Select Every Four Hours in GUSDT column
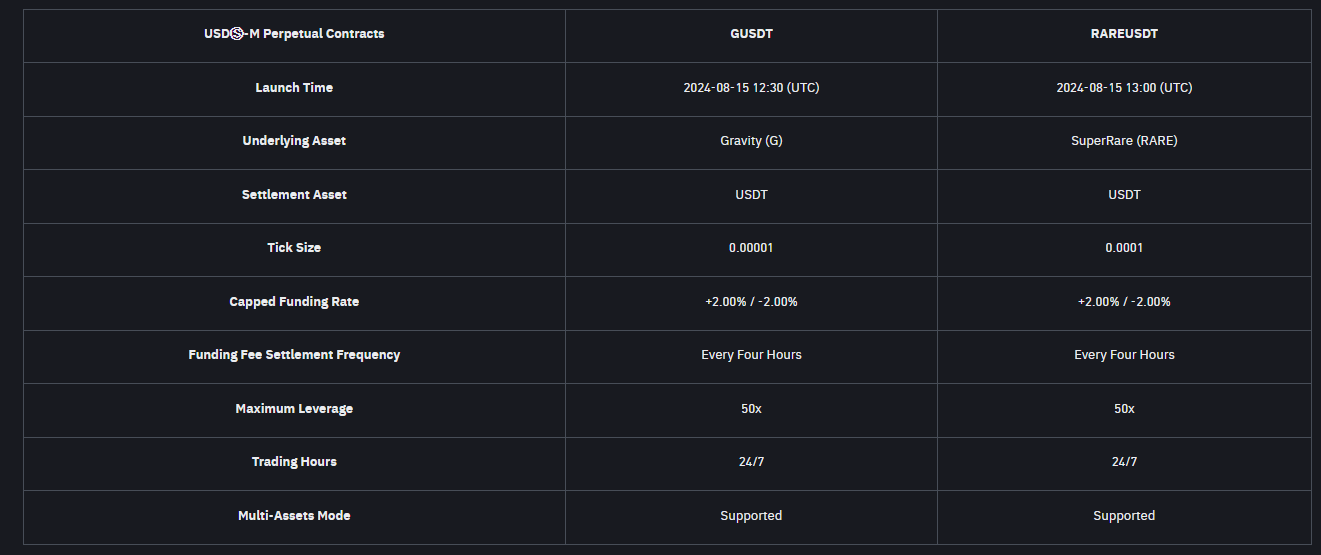This screenshot has width=1321, height=555. [751, 355]
